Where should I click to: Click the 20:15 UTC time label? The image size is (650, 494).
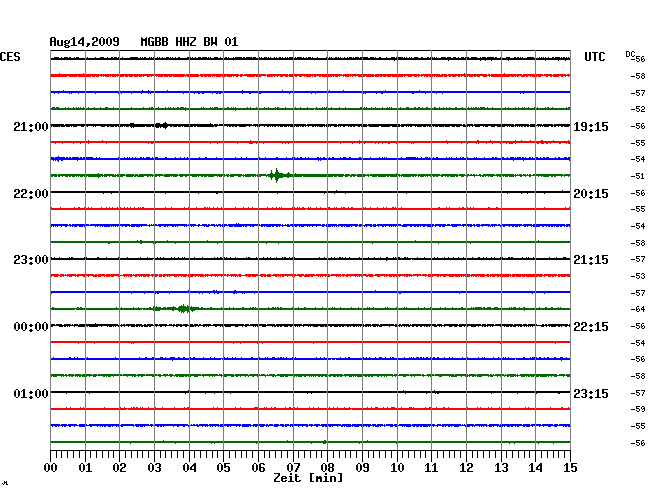click(591, 194)
